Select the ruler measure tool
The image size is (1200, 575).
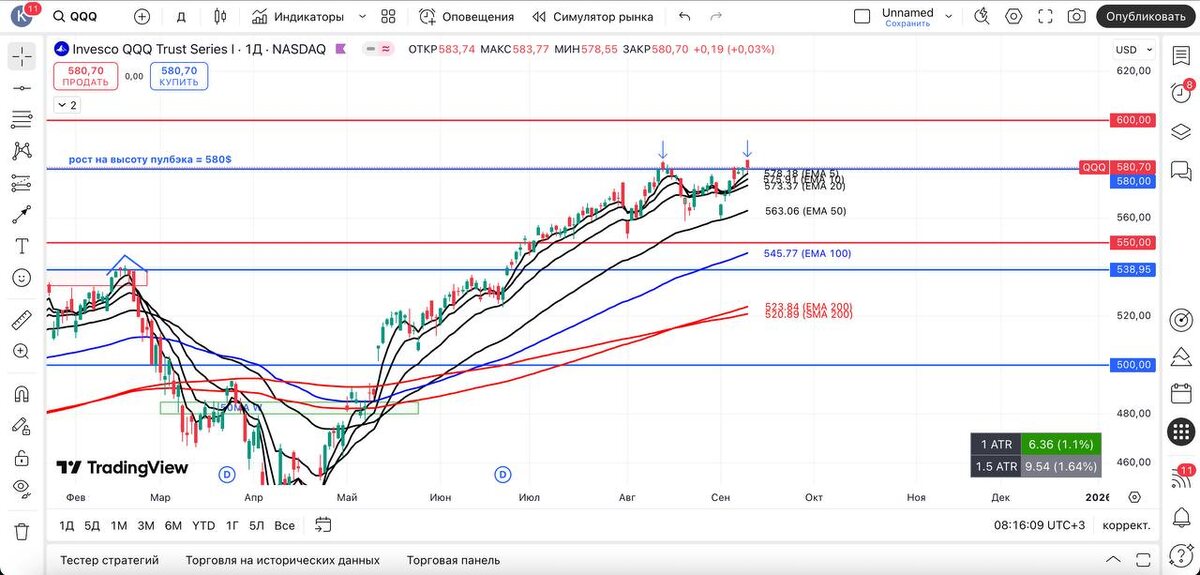[21, 320]
